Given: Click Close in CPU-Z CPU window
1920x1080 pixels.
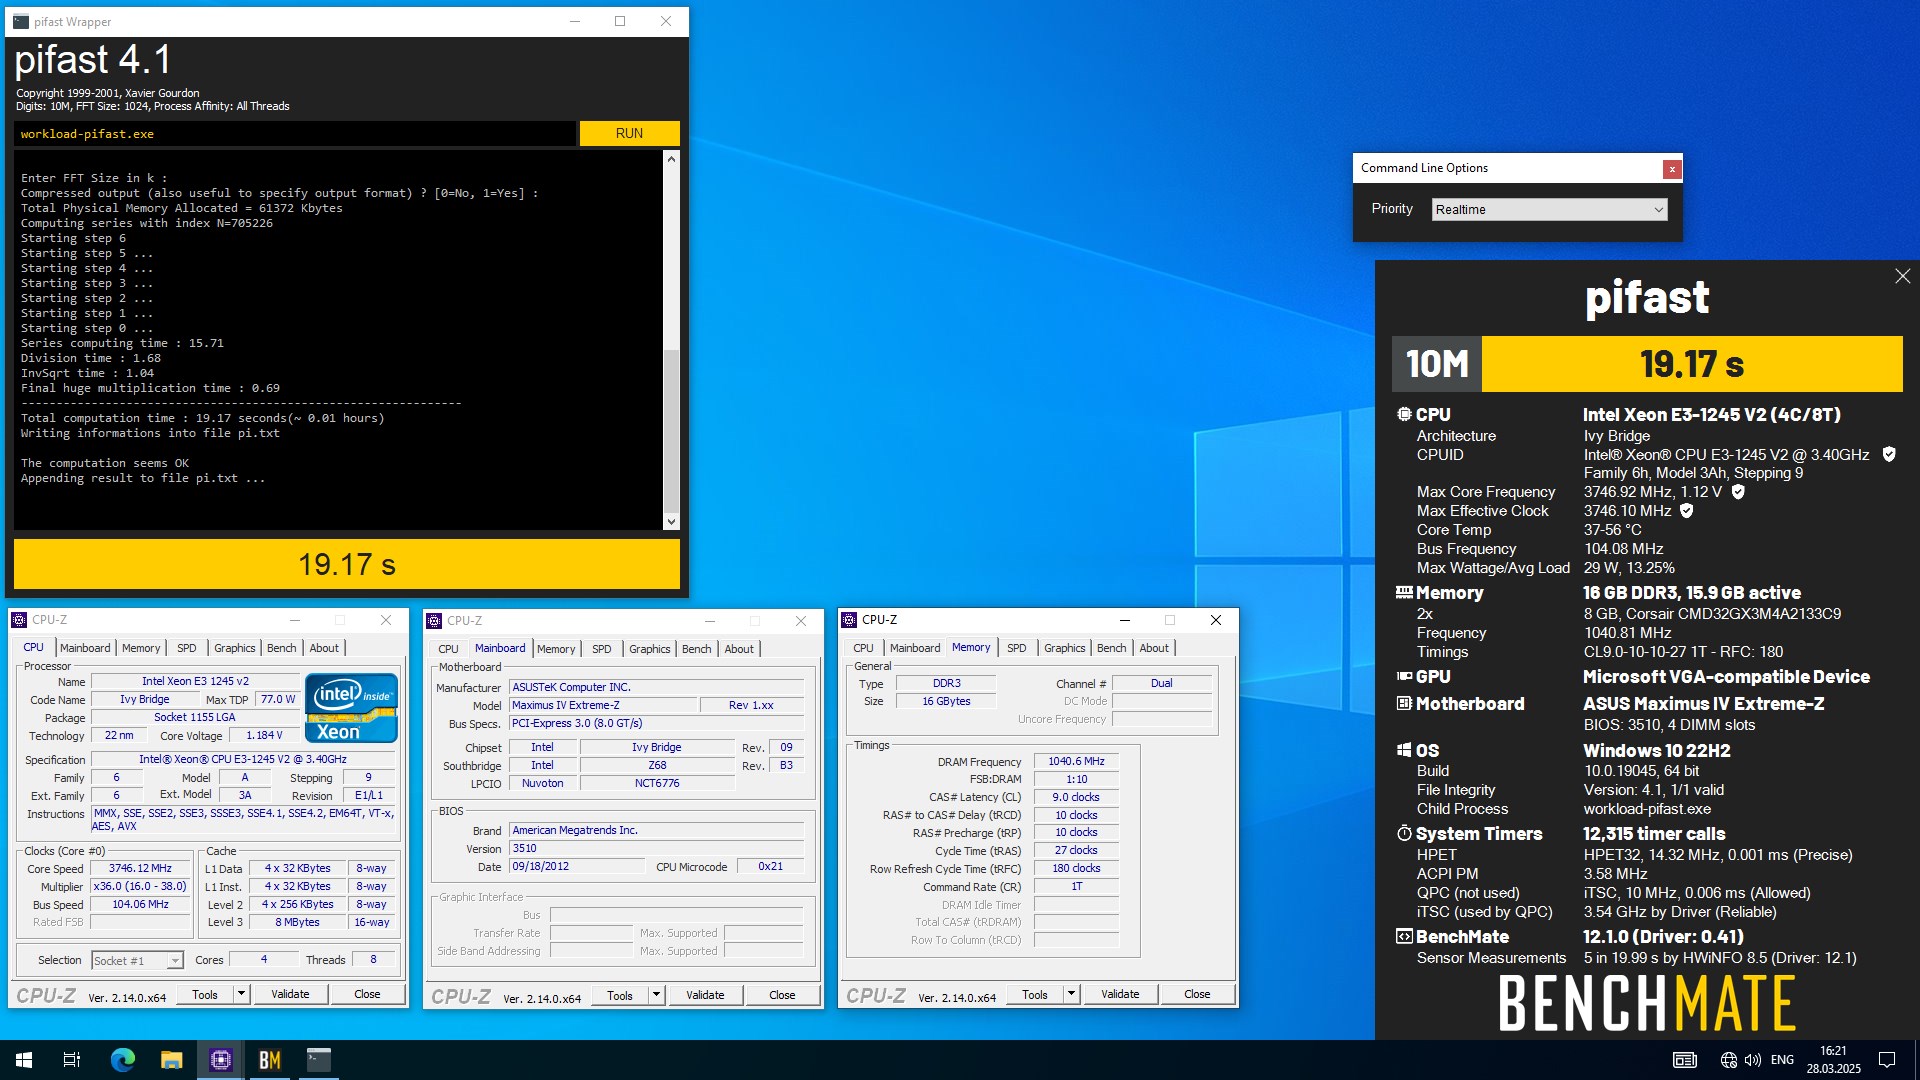Looking at the screenshot, I should 367,994.
